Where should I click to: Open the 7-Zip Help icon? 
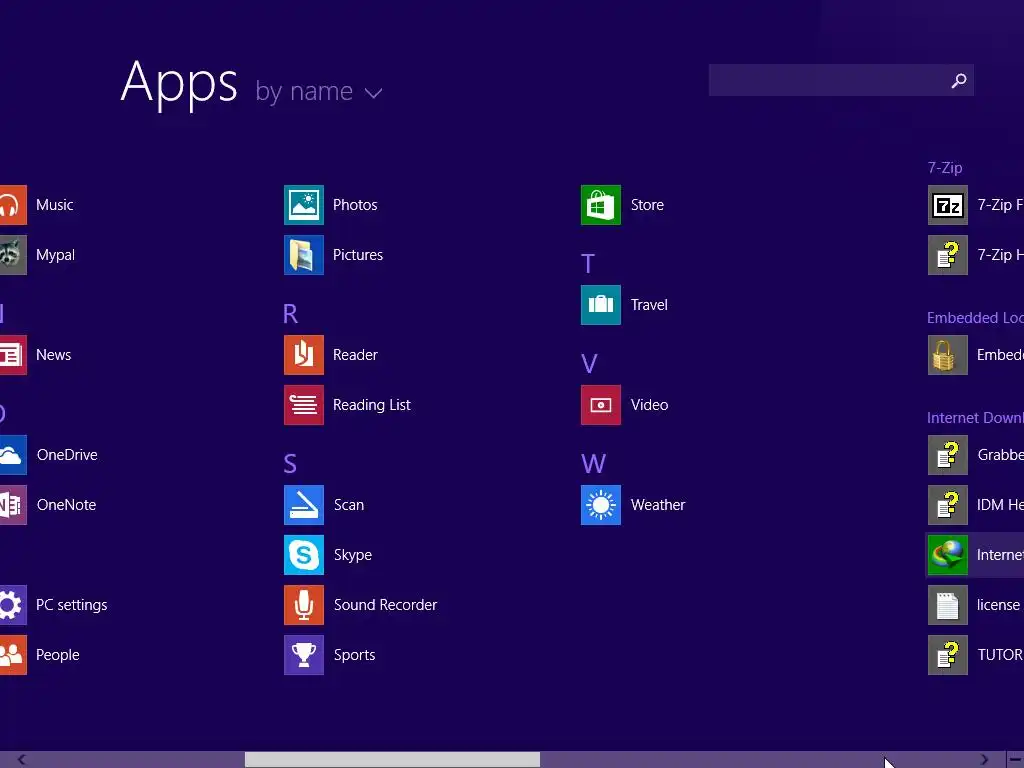pos(948,255)
